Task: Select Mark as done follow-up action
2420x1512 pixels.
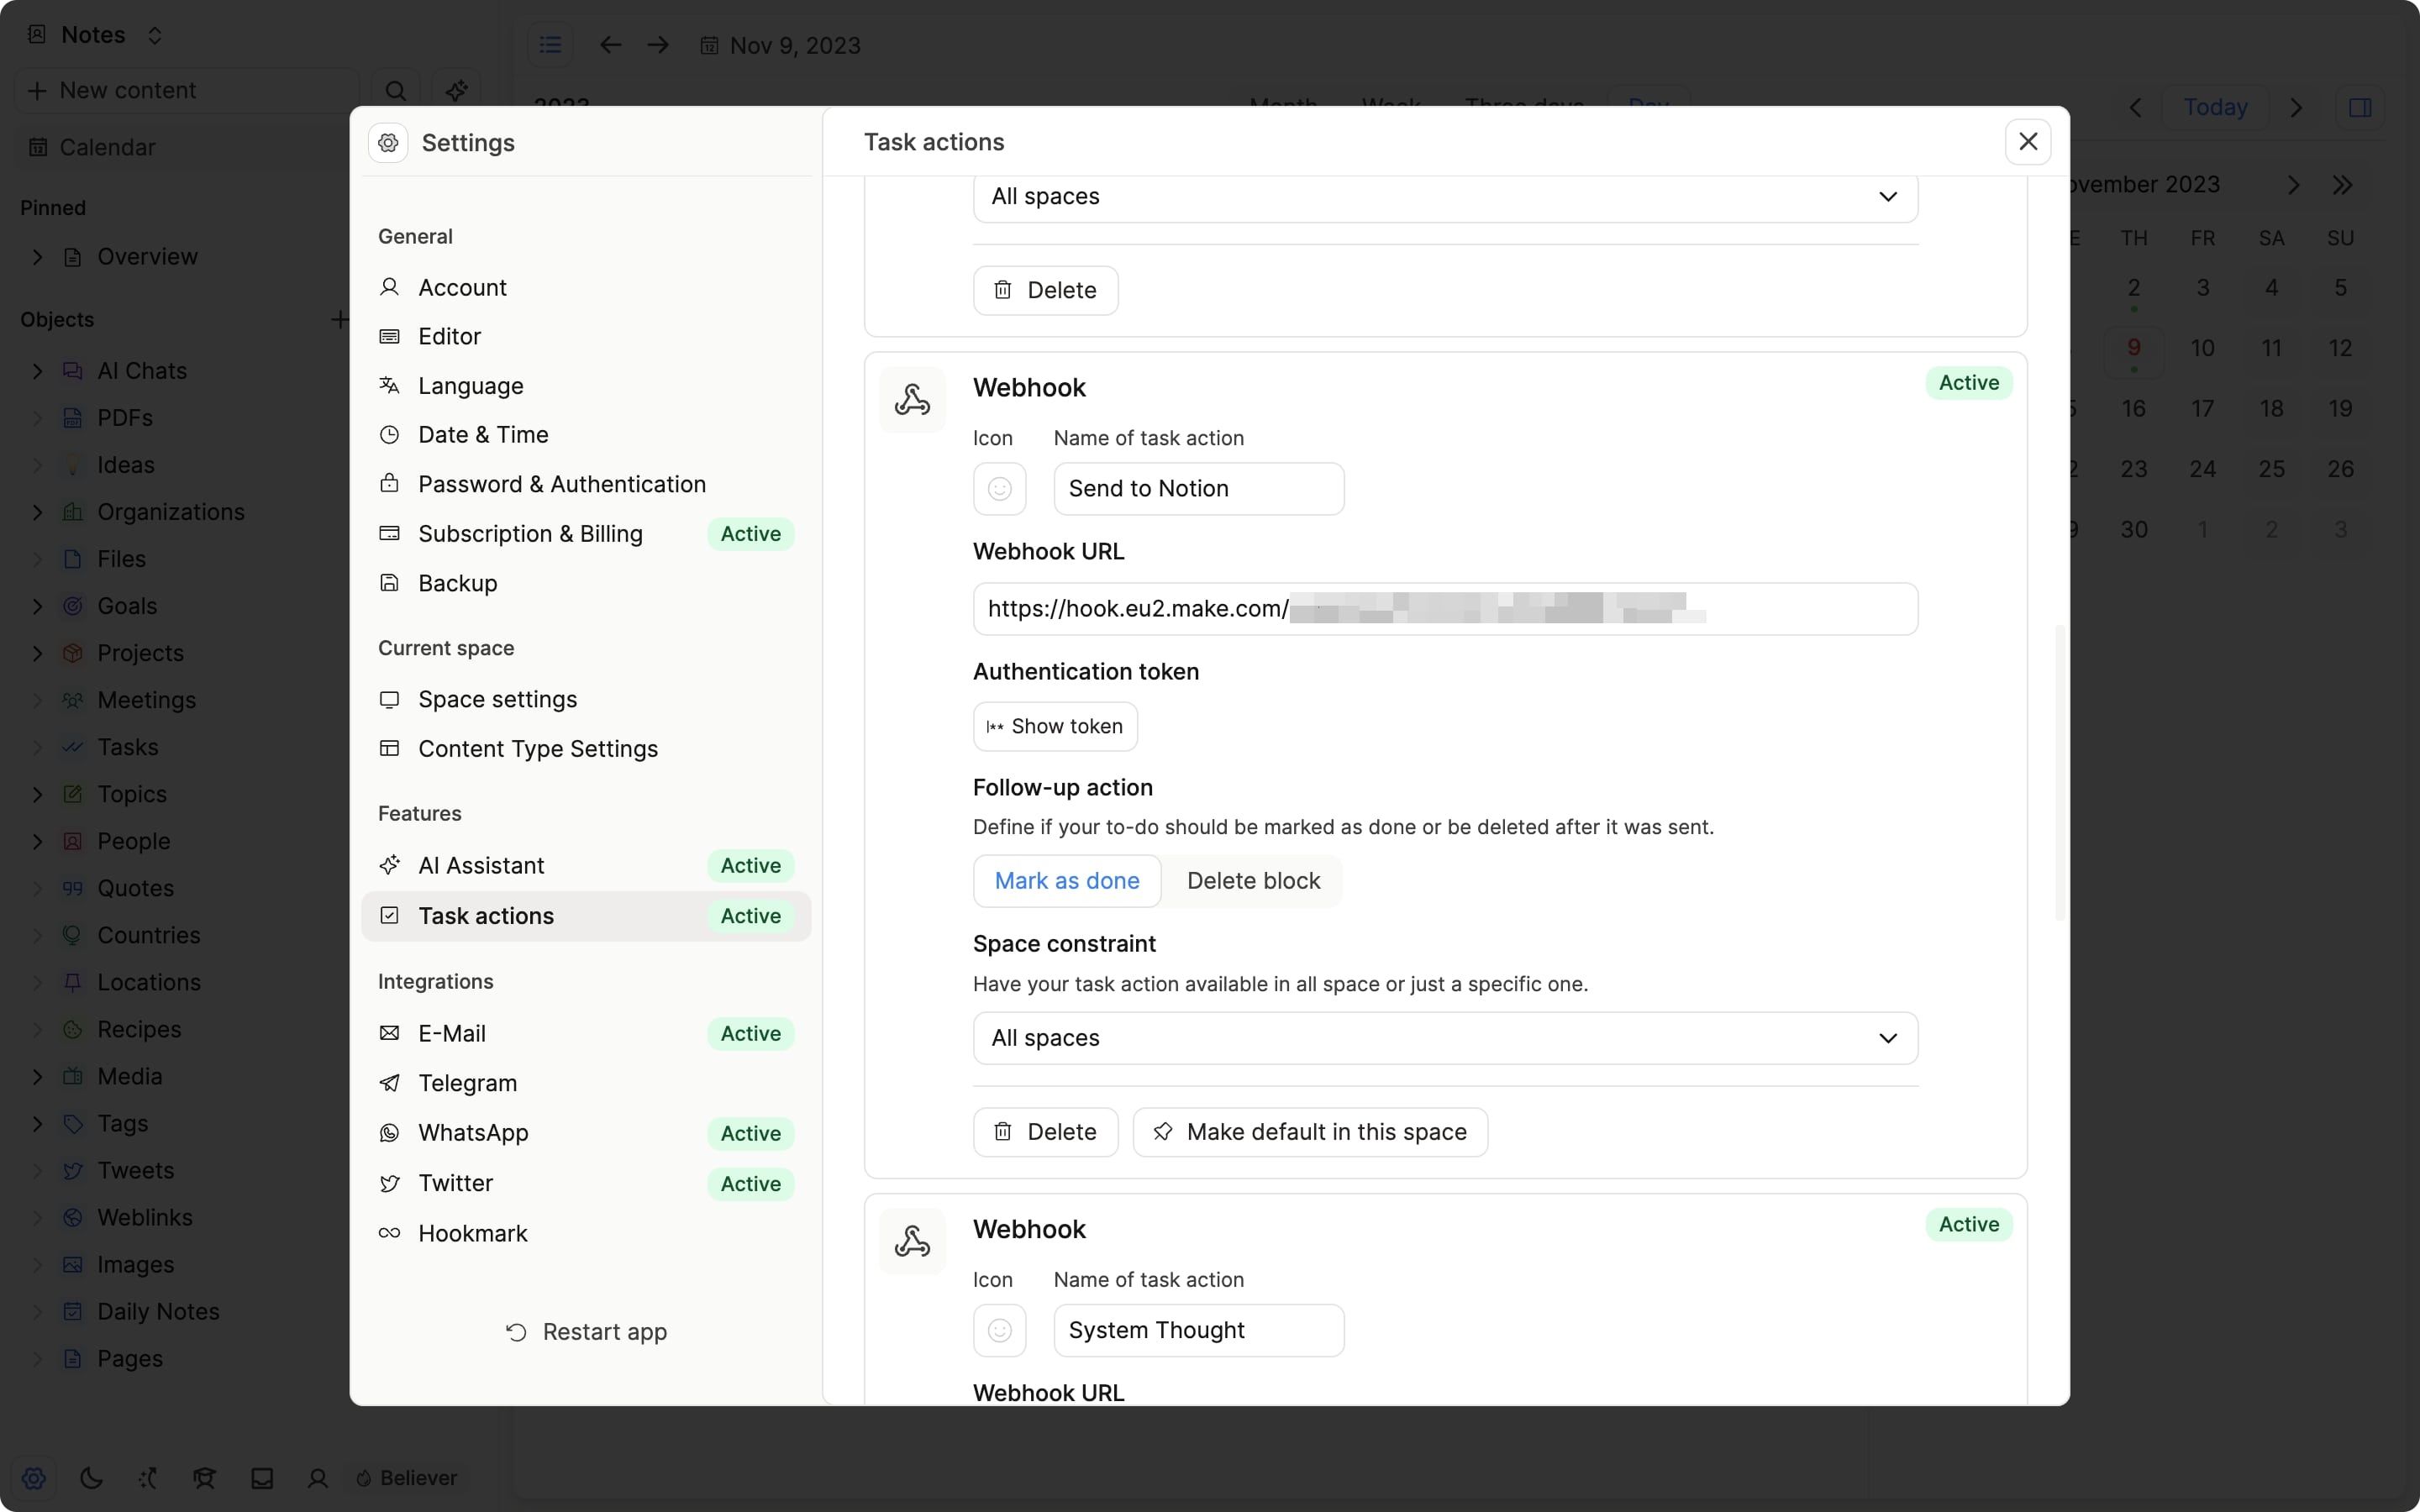Action: (1065, 881)
